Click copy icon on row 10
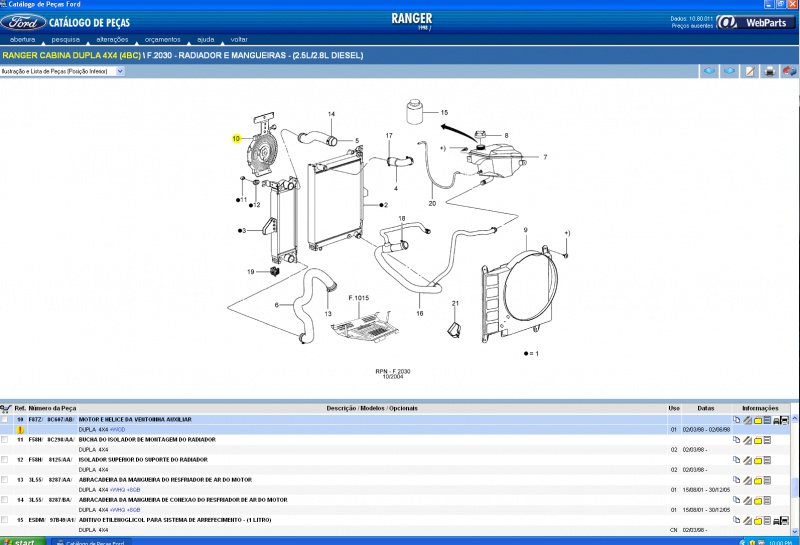Viewport: 800px width, 545px height. tap(737, 419)
